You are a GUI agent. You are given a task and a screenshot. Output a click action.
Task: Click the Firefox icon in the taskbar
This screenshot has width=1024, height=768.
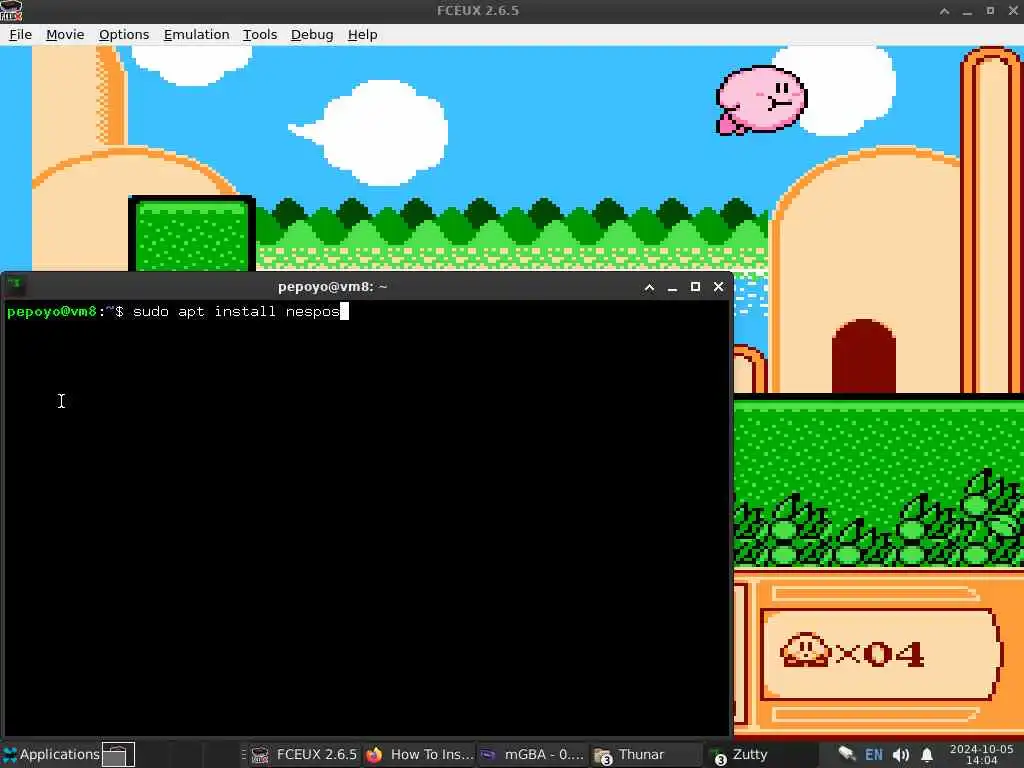[374, 755]
